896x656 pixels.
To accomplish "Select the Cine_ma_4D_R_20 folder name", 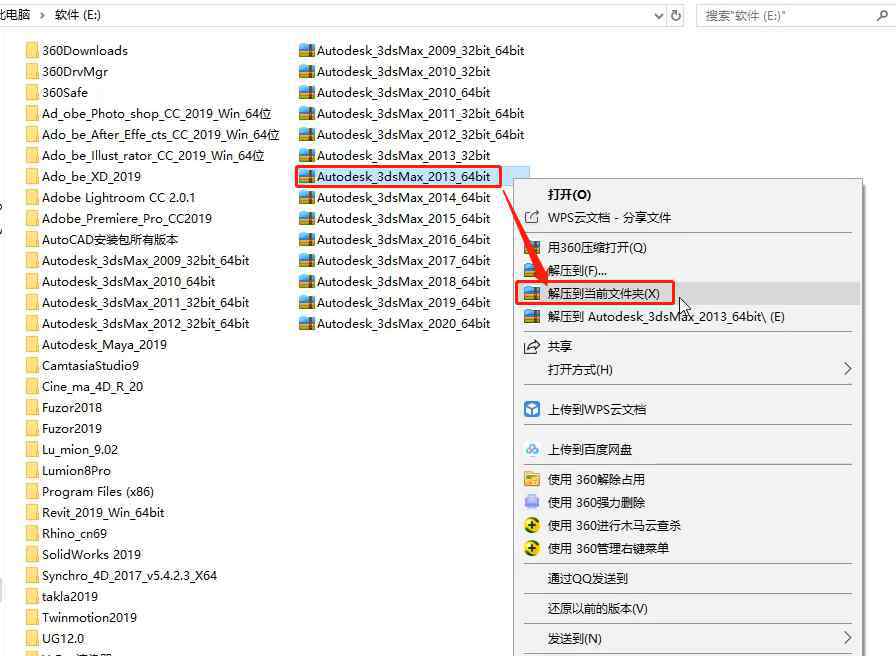I will (93, 387).
